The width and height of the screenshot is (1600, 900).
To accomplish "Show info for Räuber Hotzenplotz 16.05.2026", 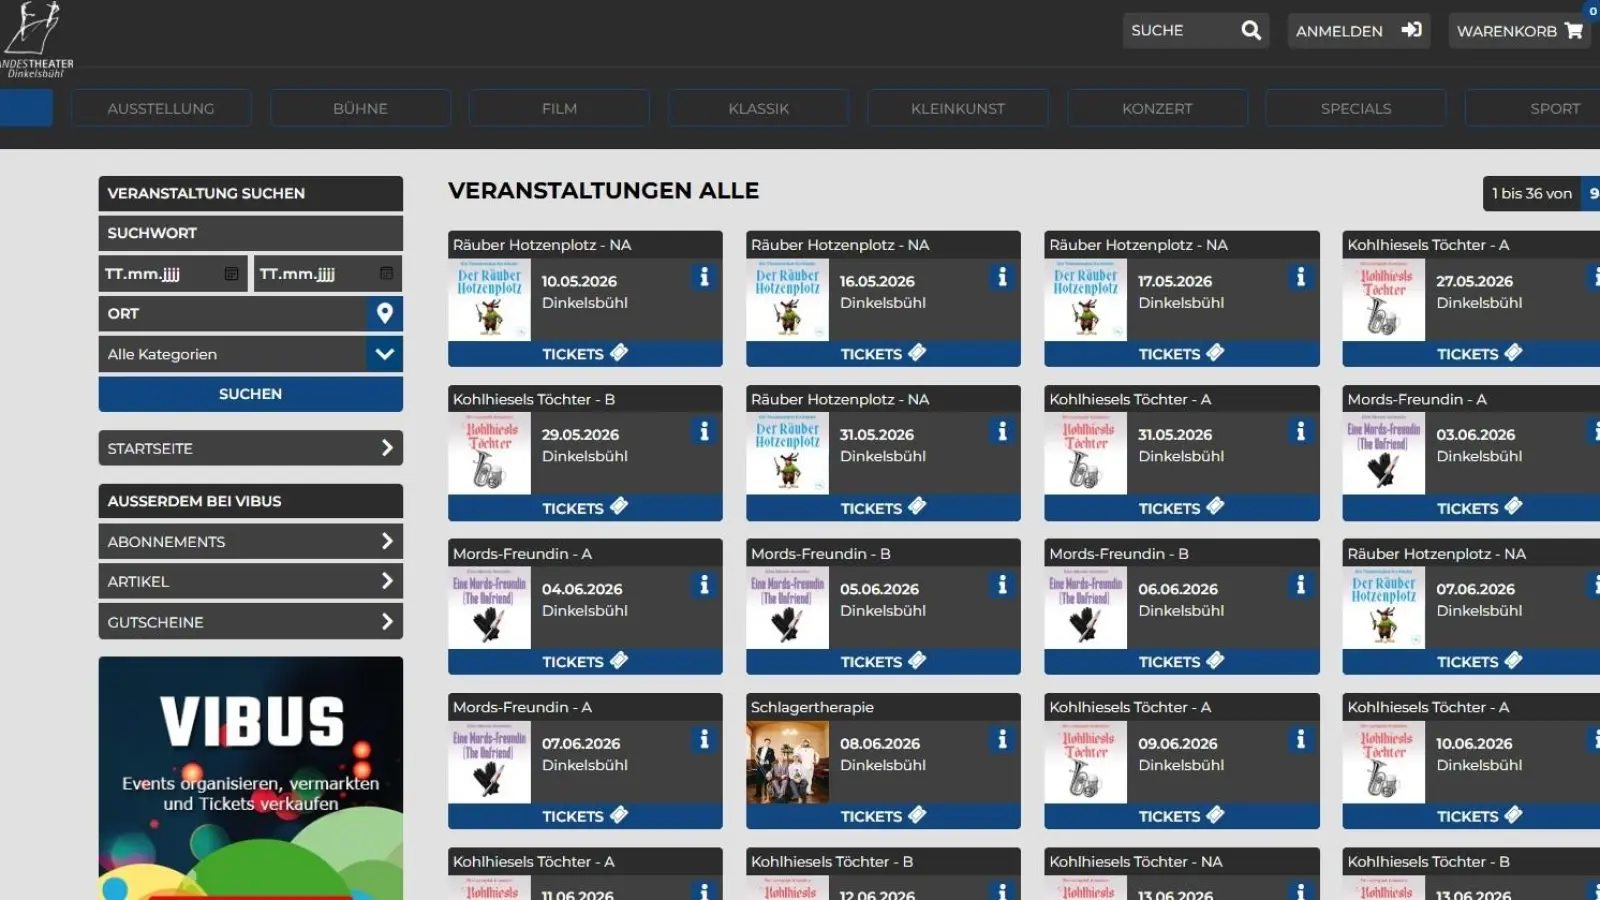I will pyautogui.click(x=1002, y=277).
